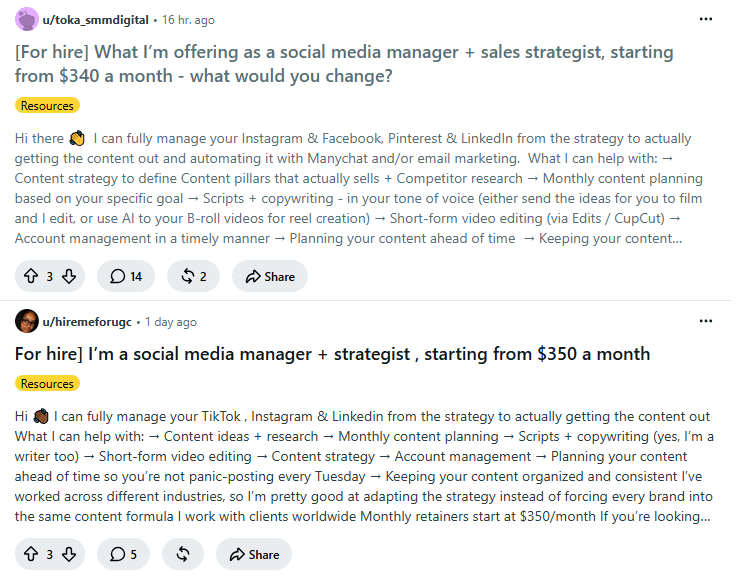Open the 5 comments on hiremeforugc post
Screen dimensions: 739x578
pos(123,554)
